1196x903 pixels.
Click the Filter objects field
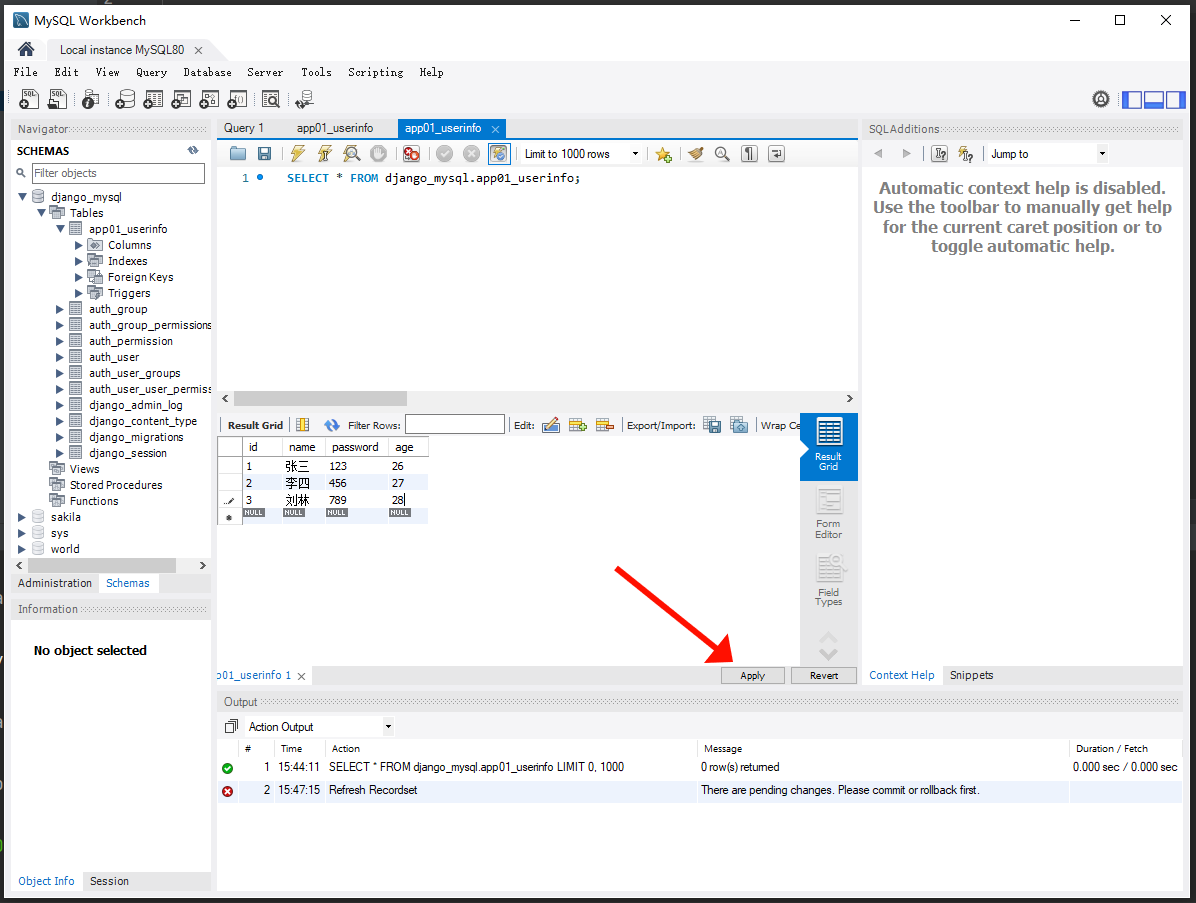point(118,173)
